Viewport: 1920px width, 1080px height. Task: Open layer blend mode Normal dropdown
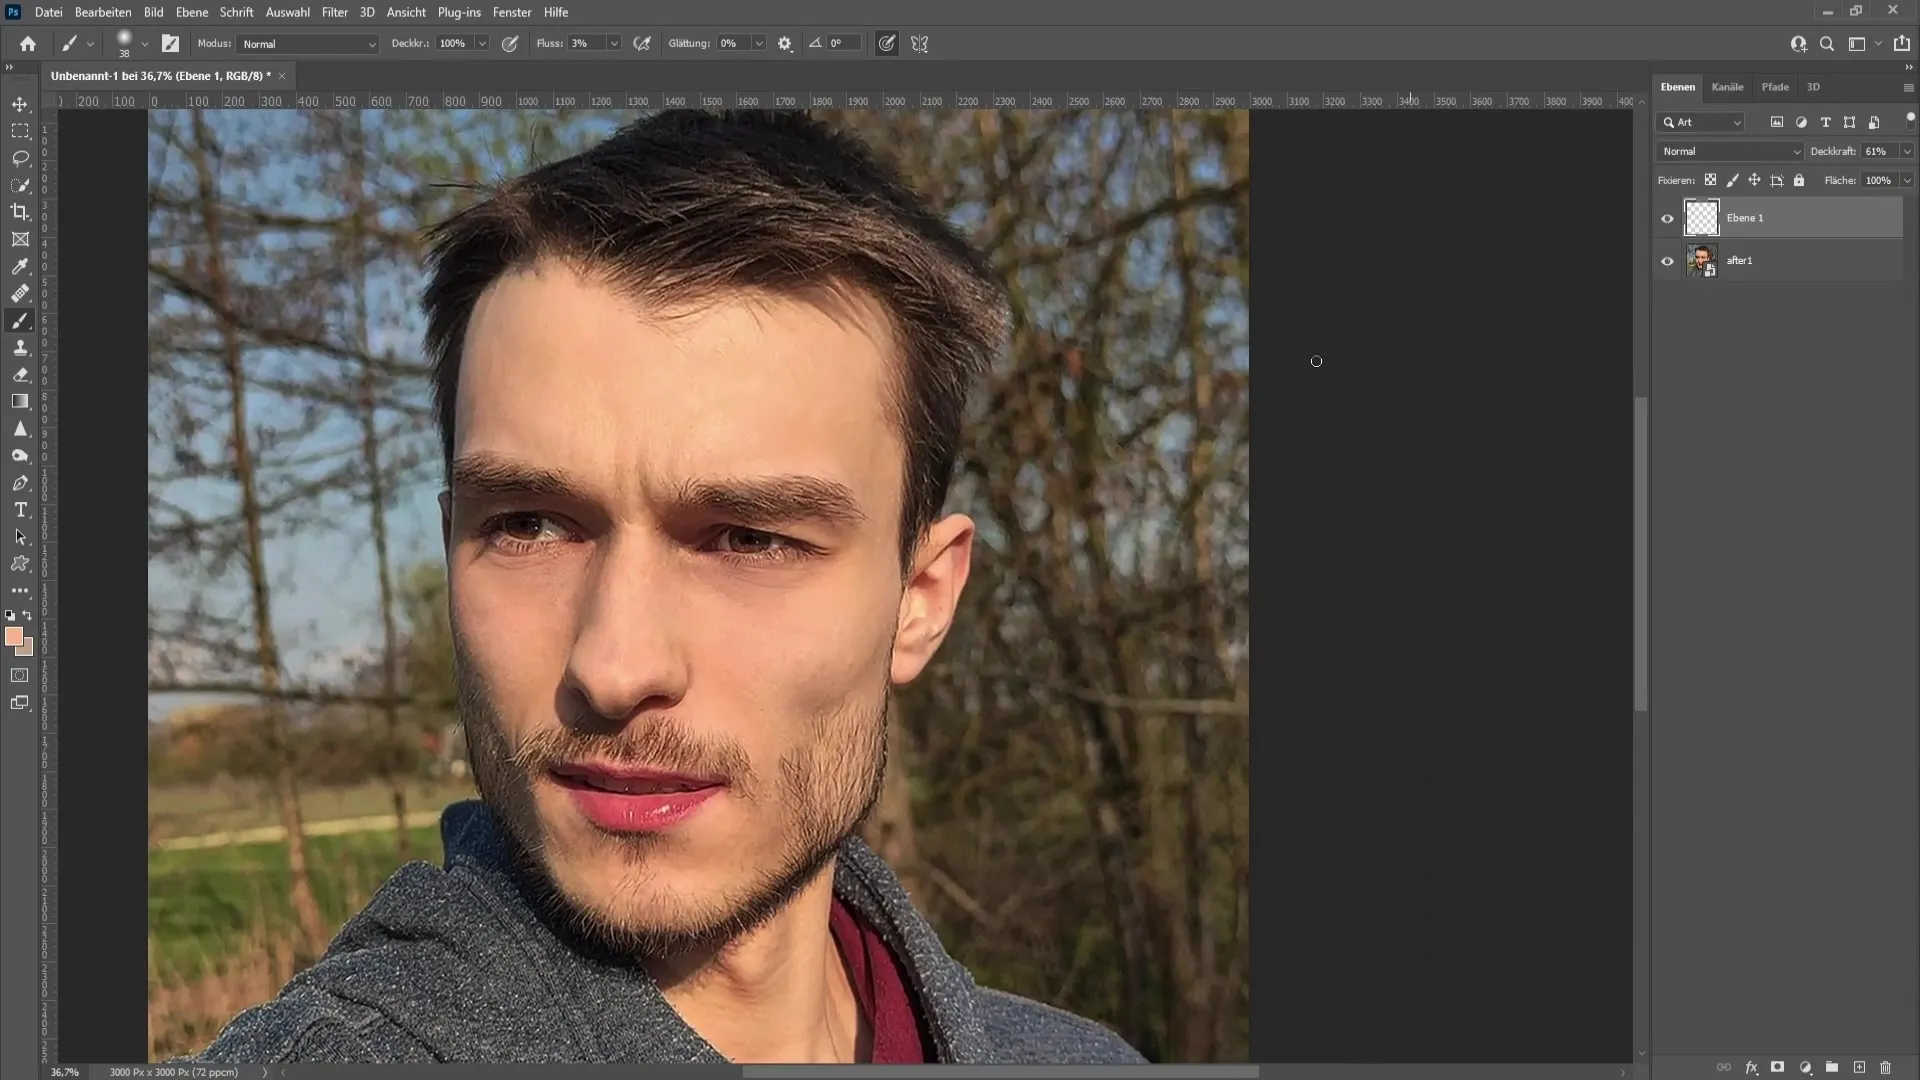pyautogui.click(x=1730, y=152)
